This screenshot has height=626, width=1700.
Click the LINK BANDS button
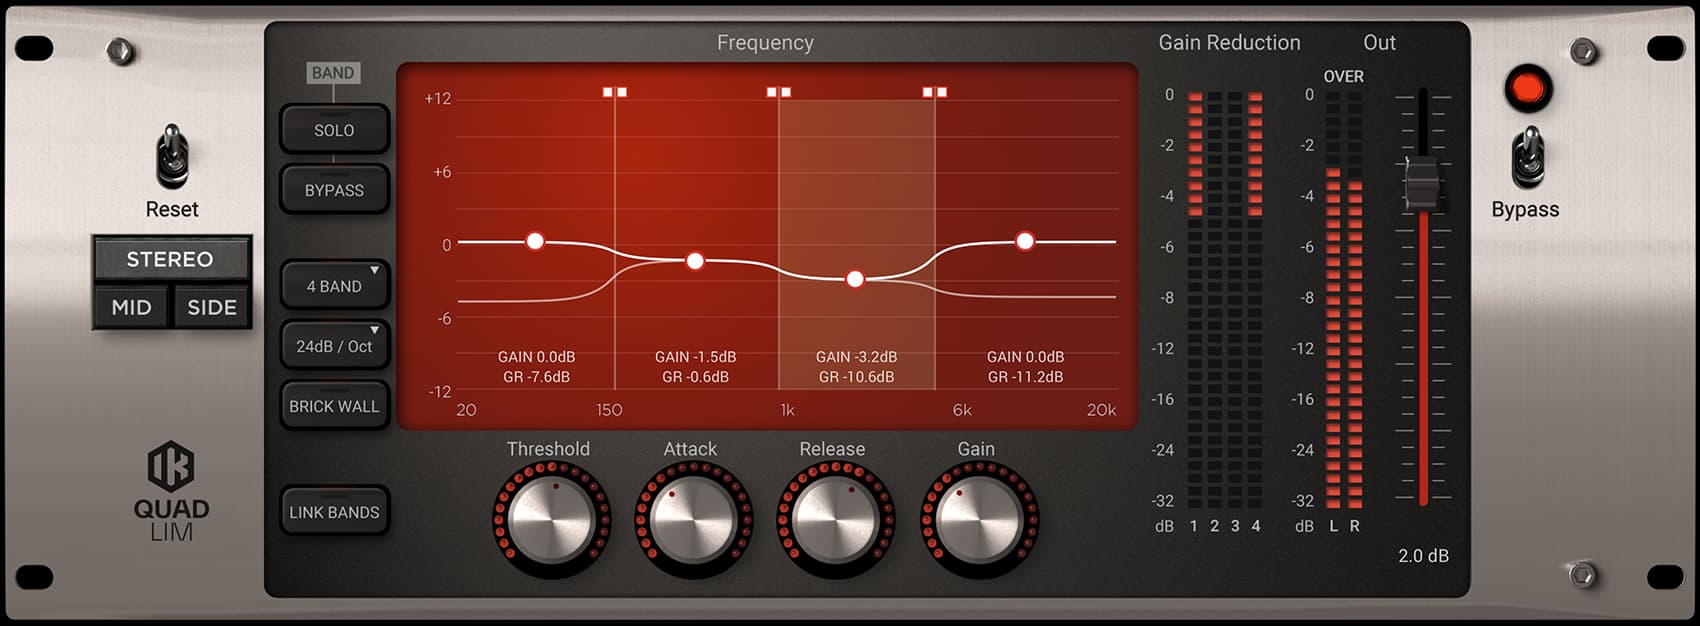[x=334, y=512]
